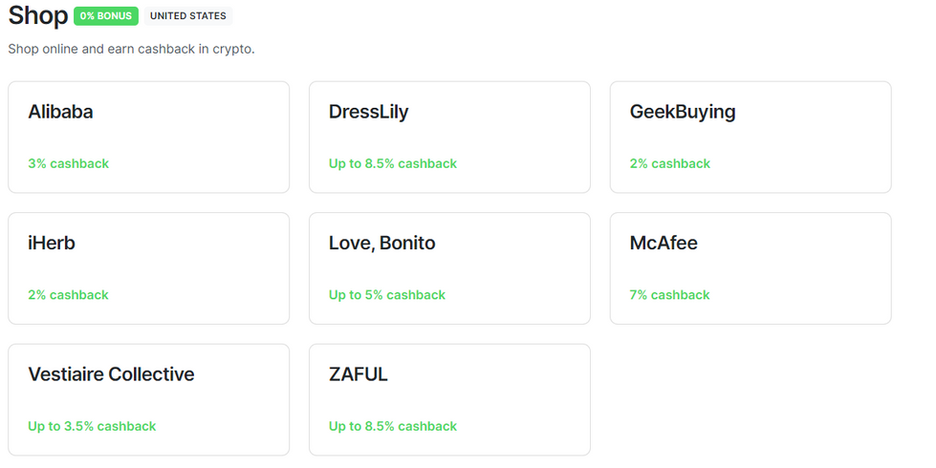Screen dimensions: 936x468
Task: Open the UNITED STATES country selector
Action: click(188, 16)
